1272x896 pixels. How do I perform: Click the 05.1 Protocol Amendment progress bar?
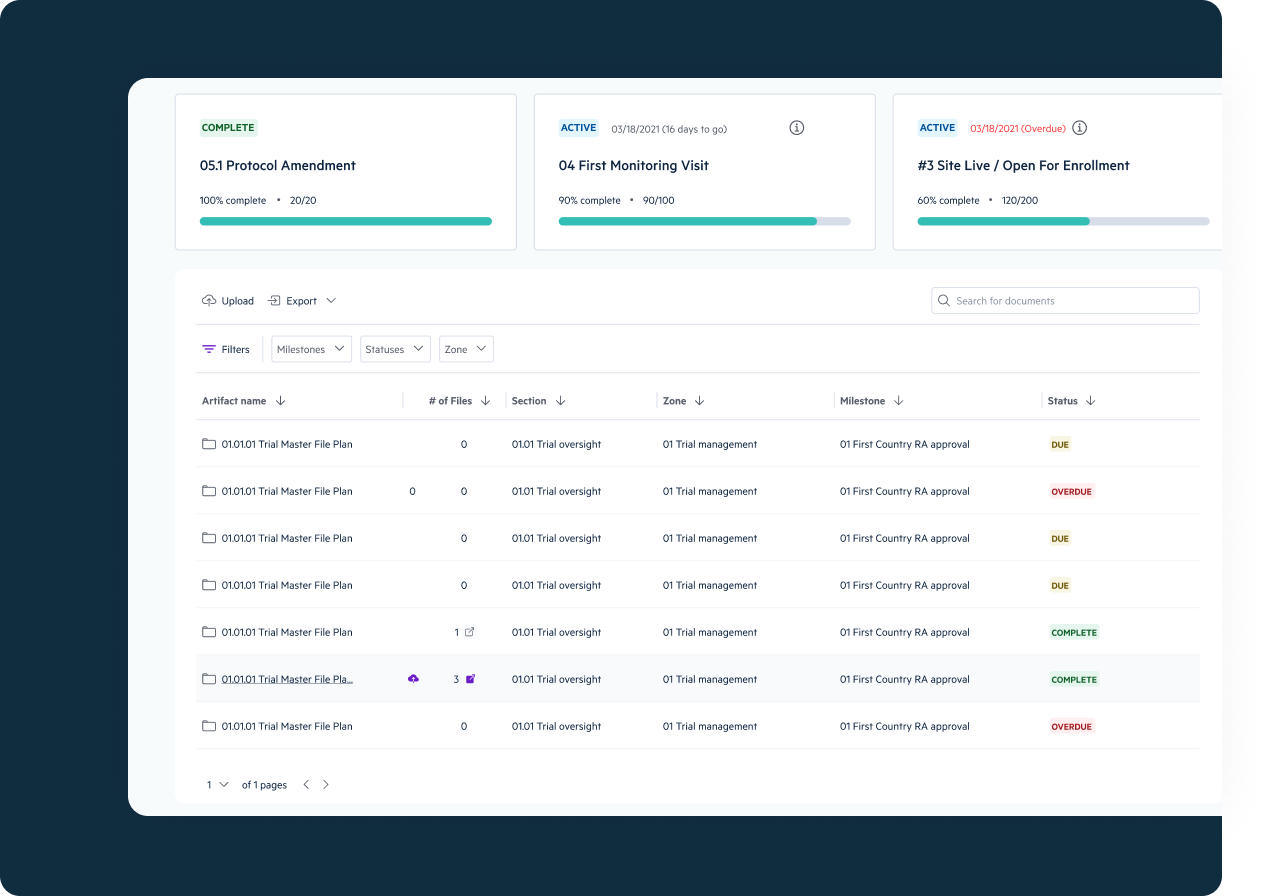[x=346, y=221]
